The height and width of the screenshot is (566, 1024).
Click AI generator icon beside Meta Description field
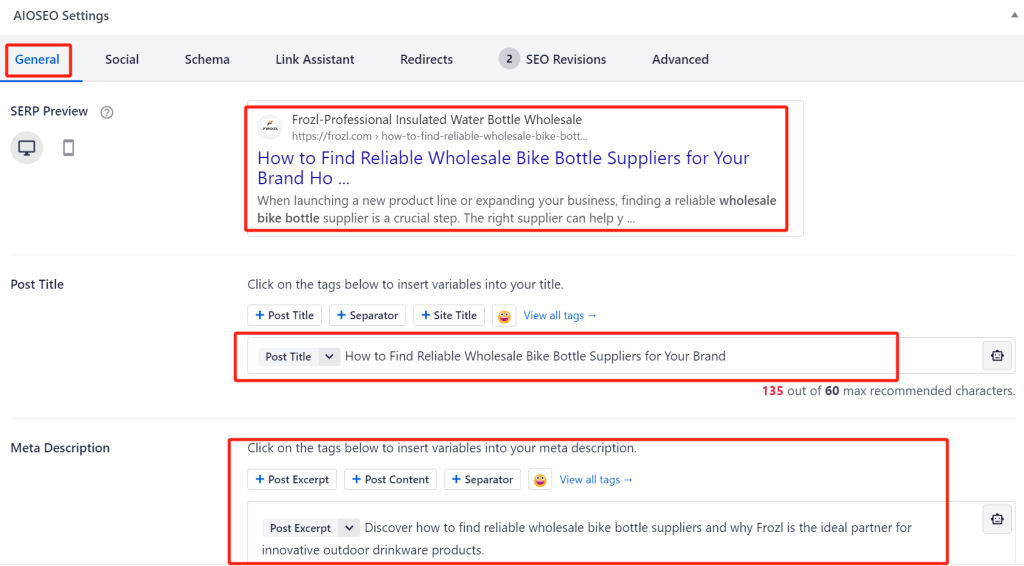click(x=997, y=518)
